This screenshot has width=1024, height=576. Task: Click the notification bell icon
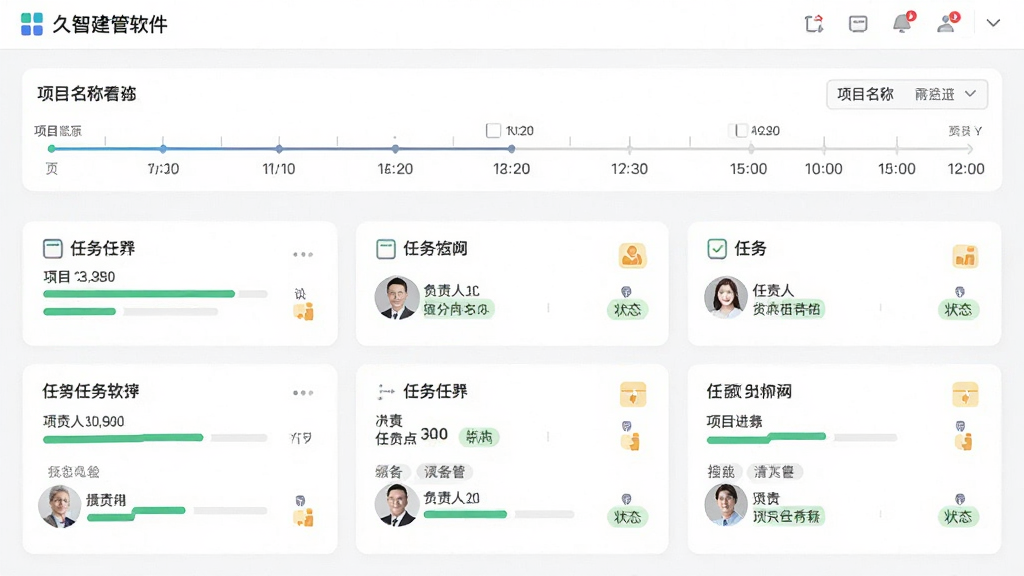(903, 24)
